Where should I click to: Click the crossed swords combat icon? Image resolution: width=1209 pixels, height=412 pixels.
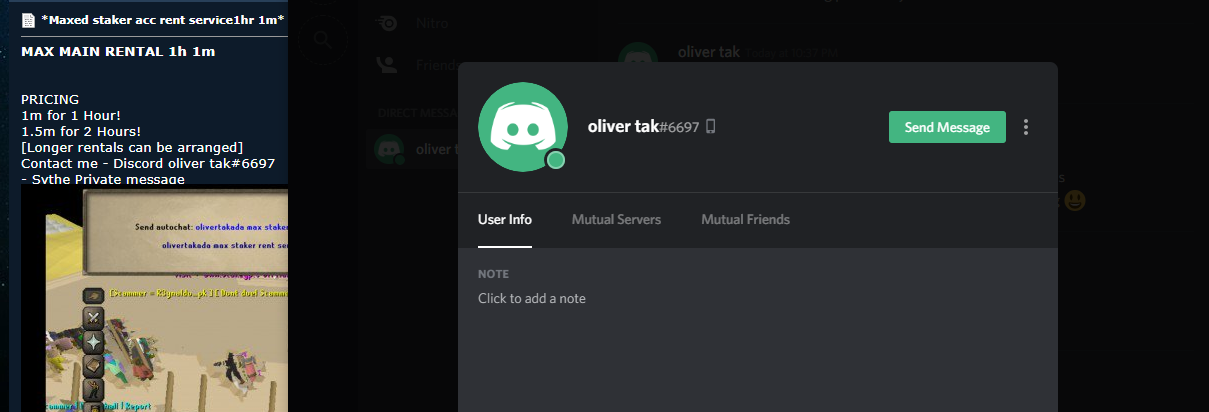click(x=93, y=318)
